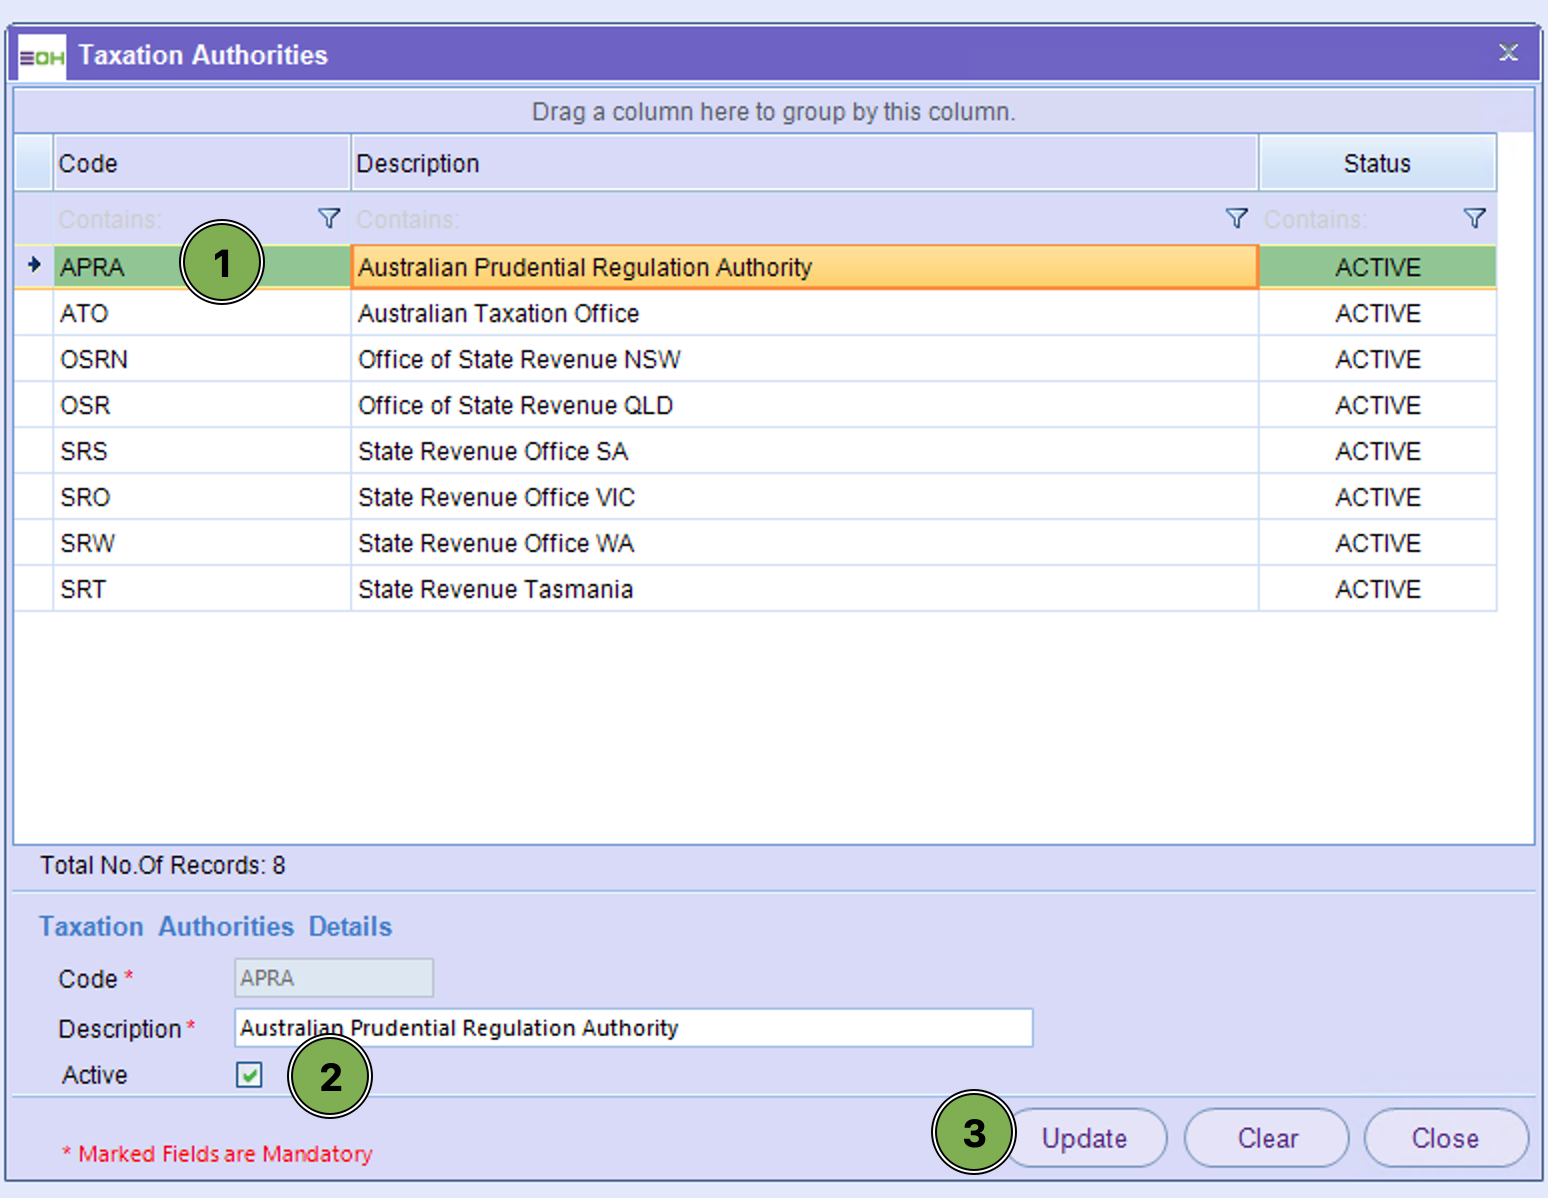Click the Description column filter funnel icon
Viewport: 1548px width, 1198px height.
tap(1236, 219)
